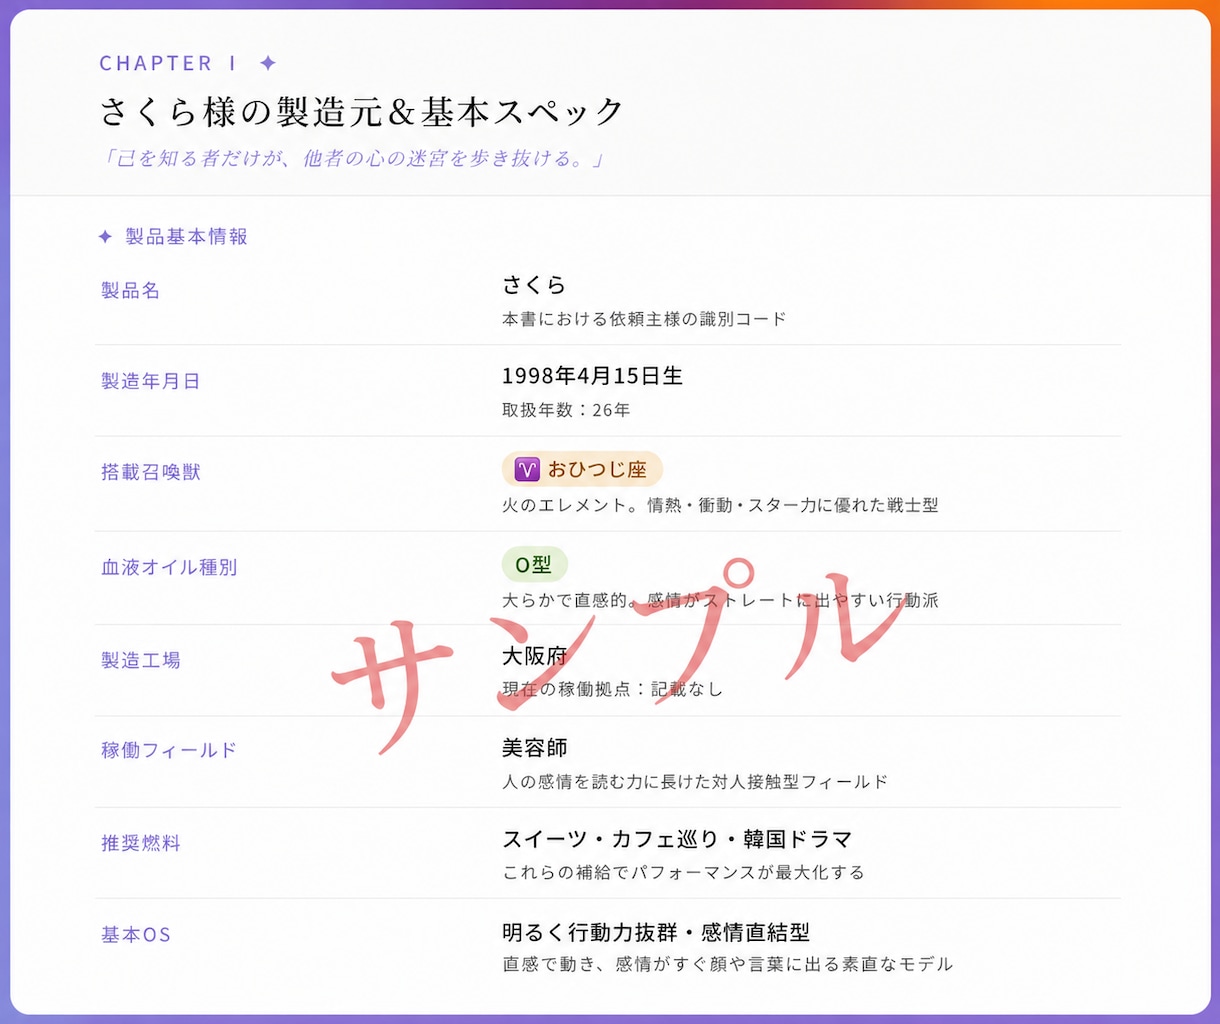1220x1024 pixels.
Task: Click the note 本書における依頼主様の識別コード
Action: tap(644, 319)
